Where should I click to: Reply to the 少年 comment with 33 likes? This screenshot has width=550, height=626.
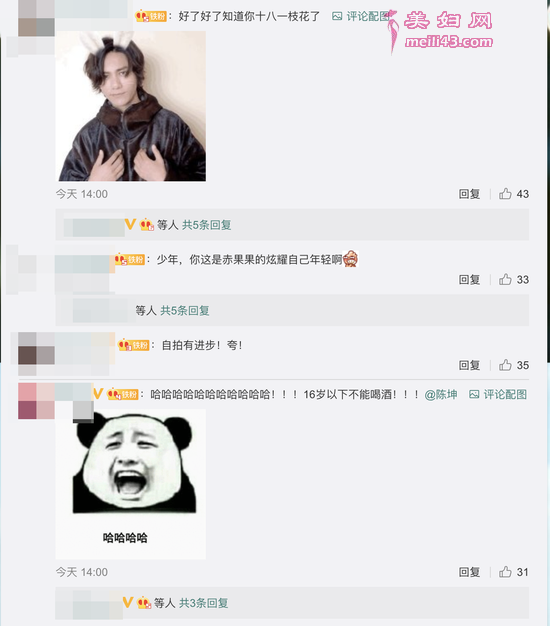pos(469,279)
